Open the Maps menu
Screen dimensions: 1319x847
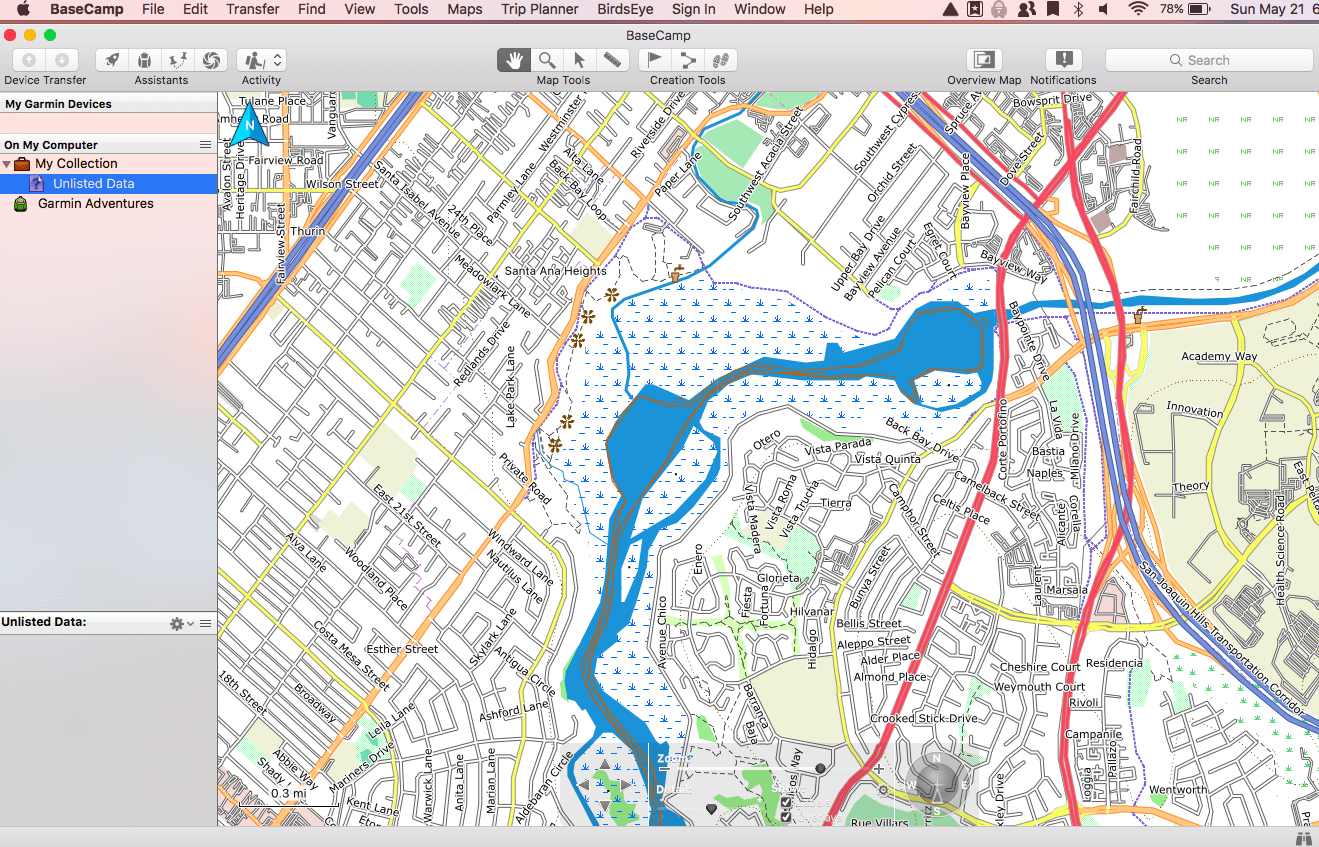pos(464,9)
